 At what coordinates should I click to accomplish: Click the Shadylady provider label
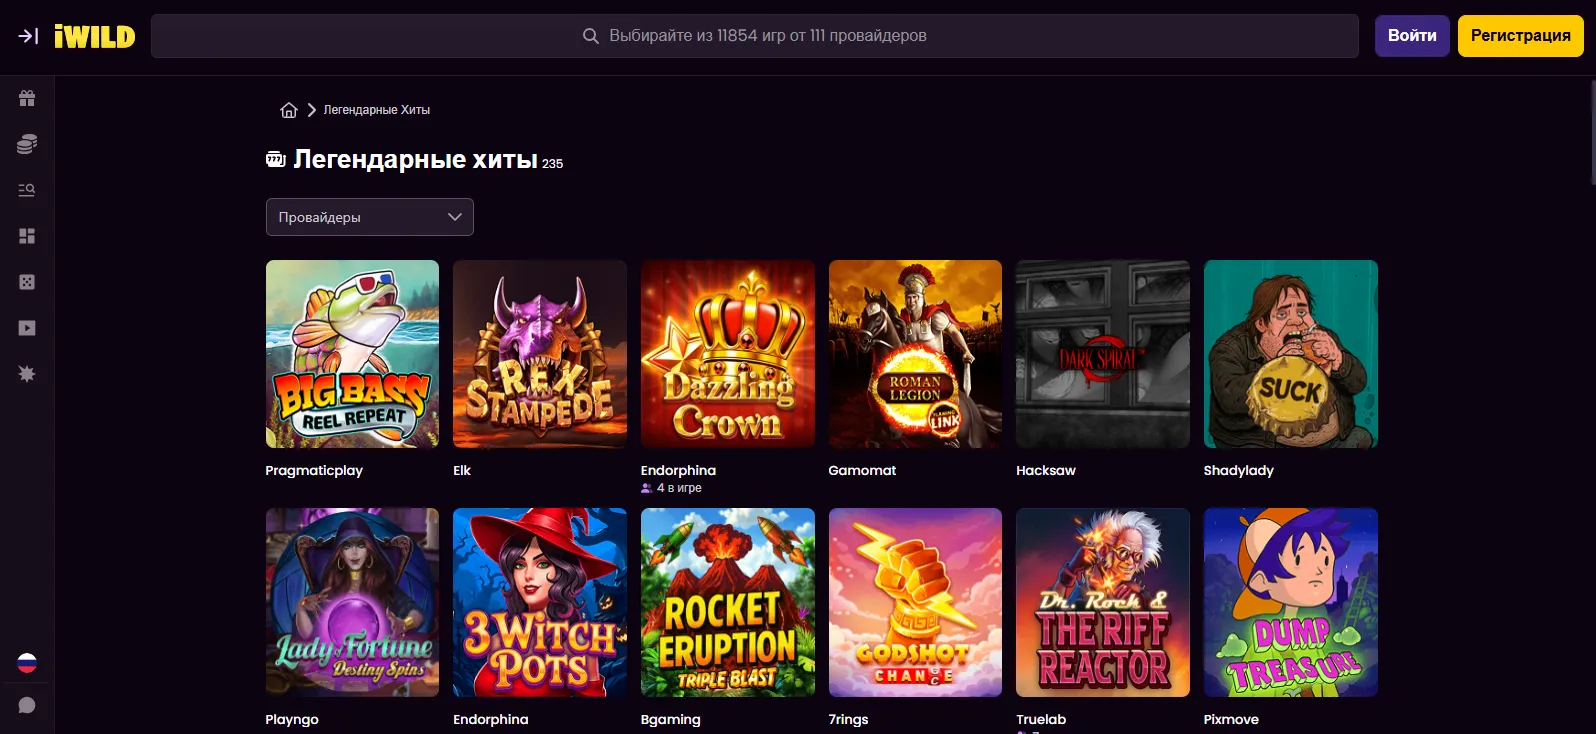pos(1239,471)
